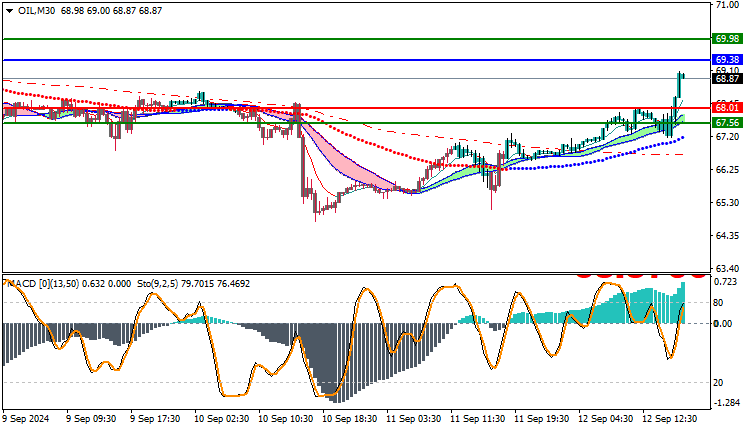Viewport: 750px width, 430px height.
Task: Click the 10 Sep 10:30 time label
Action: coord(286,419)
